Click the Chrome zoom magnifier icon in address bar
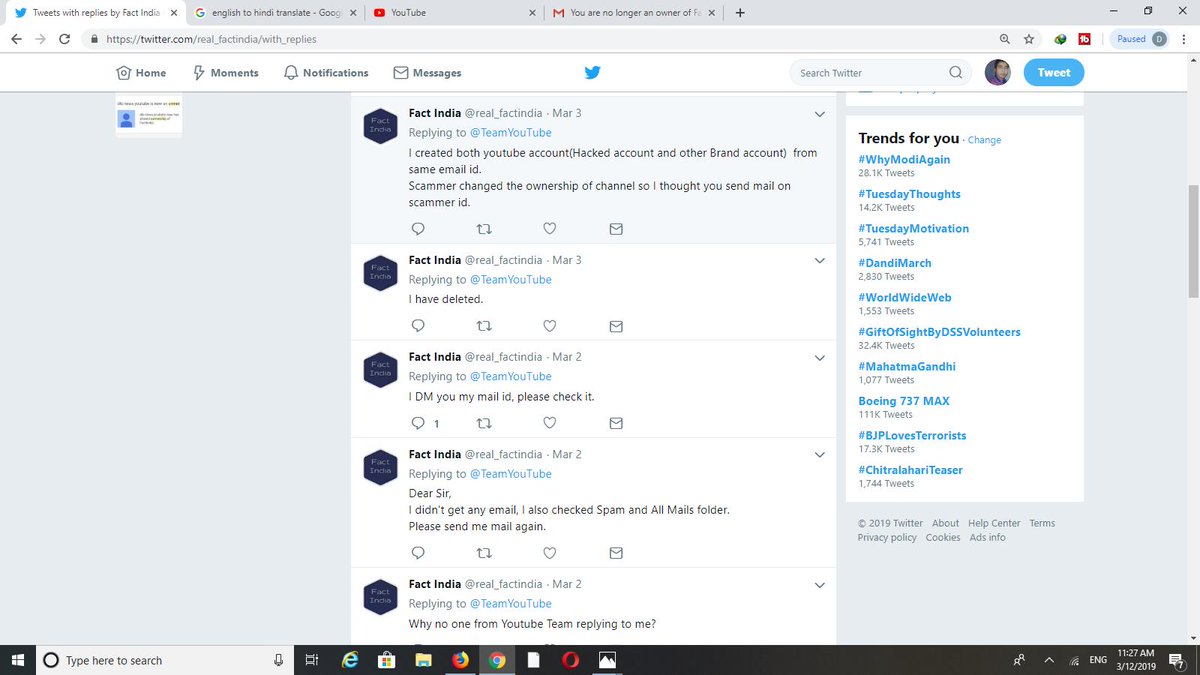 [x=1005, y=39]
